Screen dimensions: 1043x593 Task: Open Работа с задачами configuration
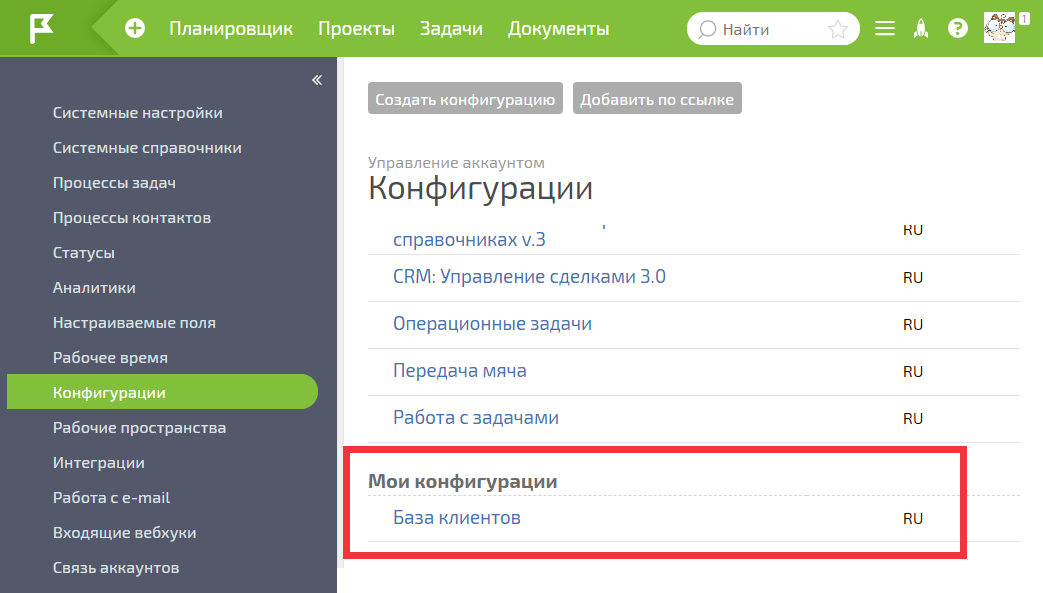(476, 418)
